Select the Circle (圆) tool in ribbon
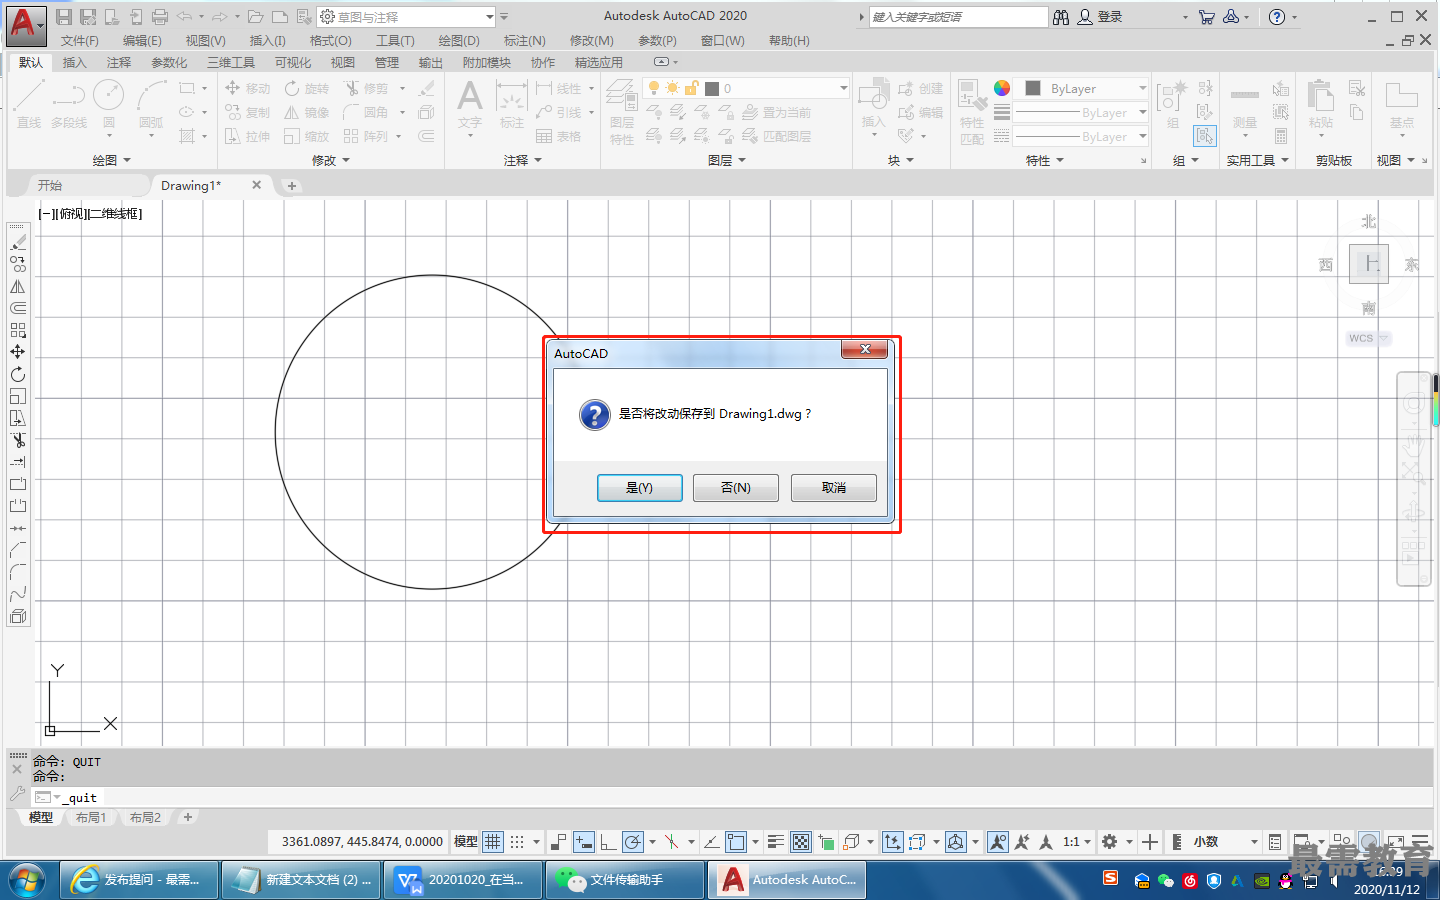This screenshot has width=1440, height=900. point(108,106)
